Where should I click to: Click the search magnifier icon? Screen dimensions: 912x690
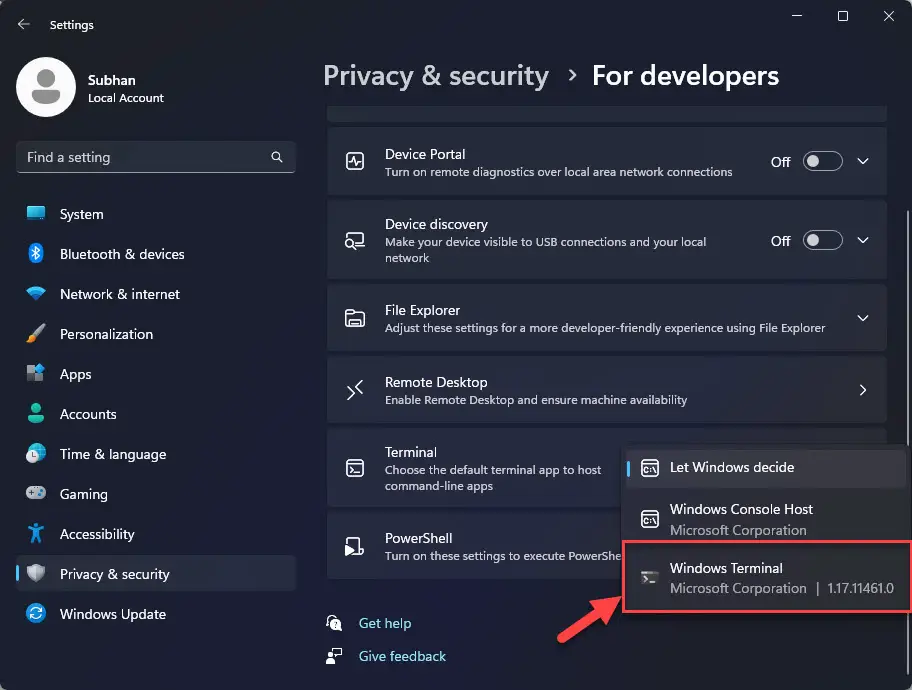tap(277, 157)
